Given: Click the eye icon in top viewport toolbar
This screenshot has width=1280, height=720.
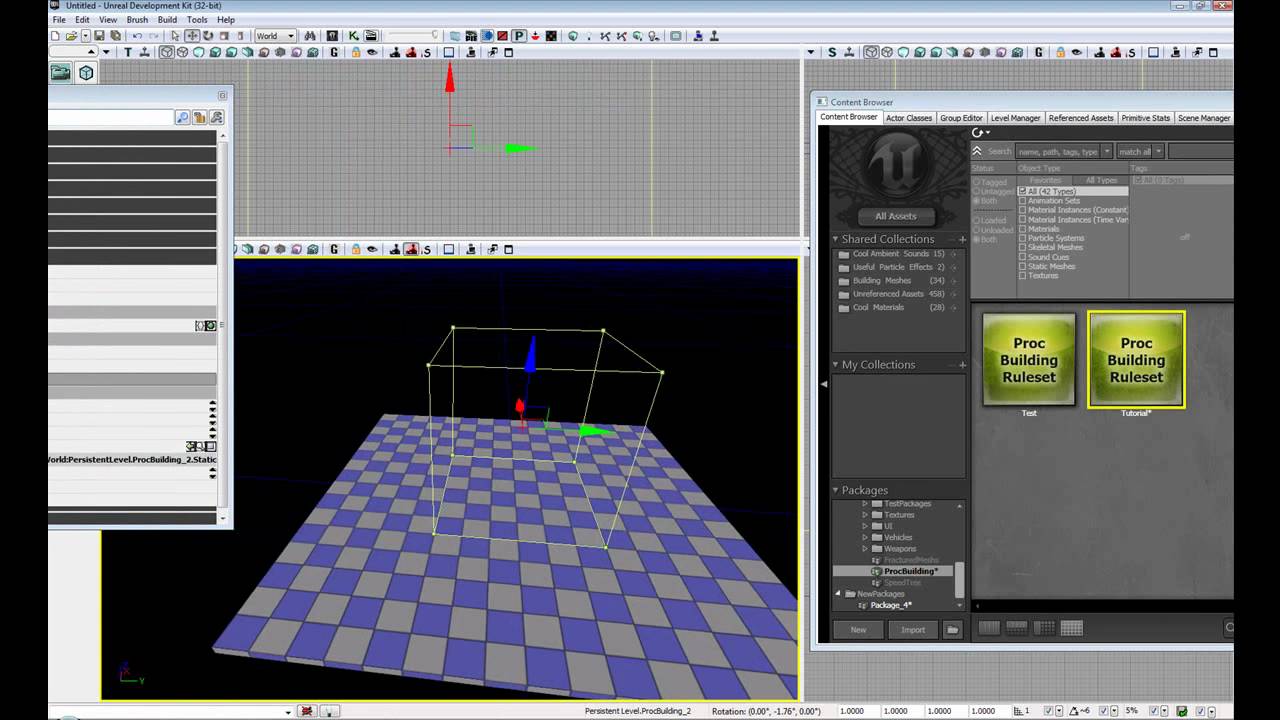Looking at the screenshot, I should coord(372,52).
